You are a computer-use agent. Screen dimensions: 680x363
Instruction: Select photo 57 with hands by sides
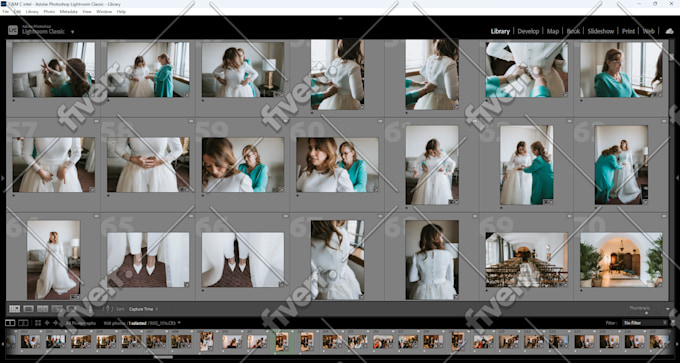(54, 165)
